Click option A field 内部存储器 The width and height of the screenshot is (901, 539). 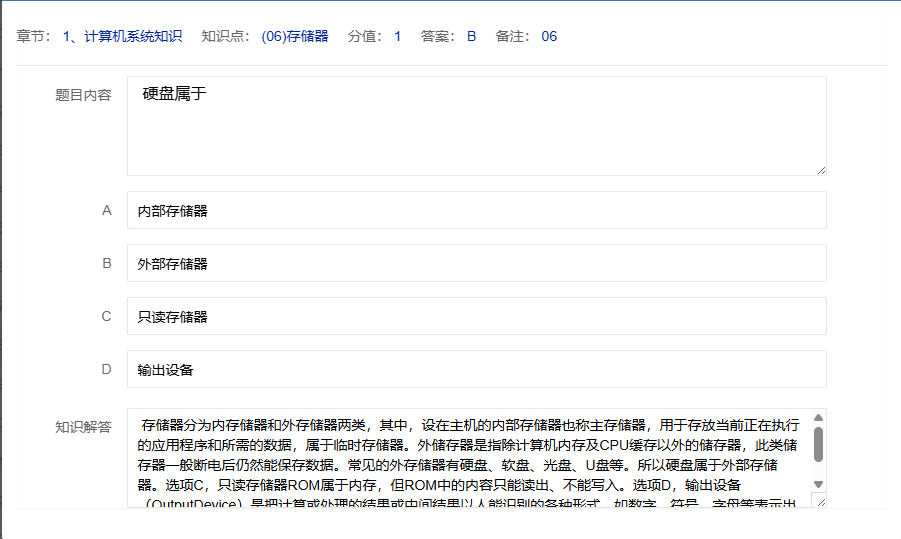pos(476,211)
